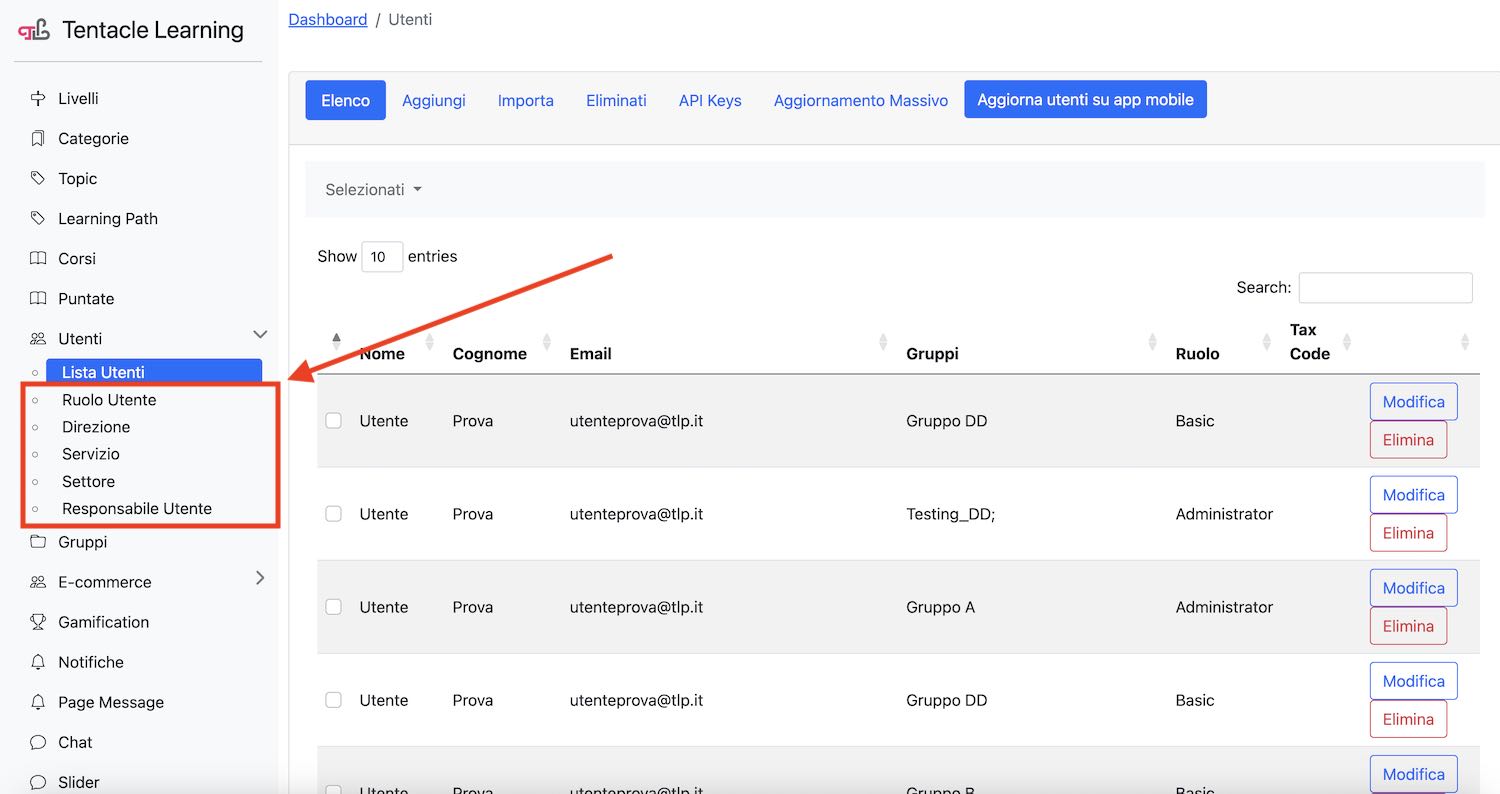This screenshot has width=1500, height=794.
Task: Tick the checkbox for the Gruppo DD Basic user
Action: 334,421
